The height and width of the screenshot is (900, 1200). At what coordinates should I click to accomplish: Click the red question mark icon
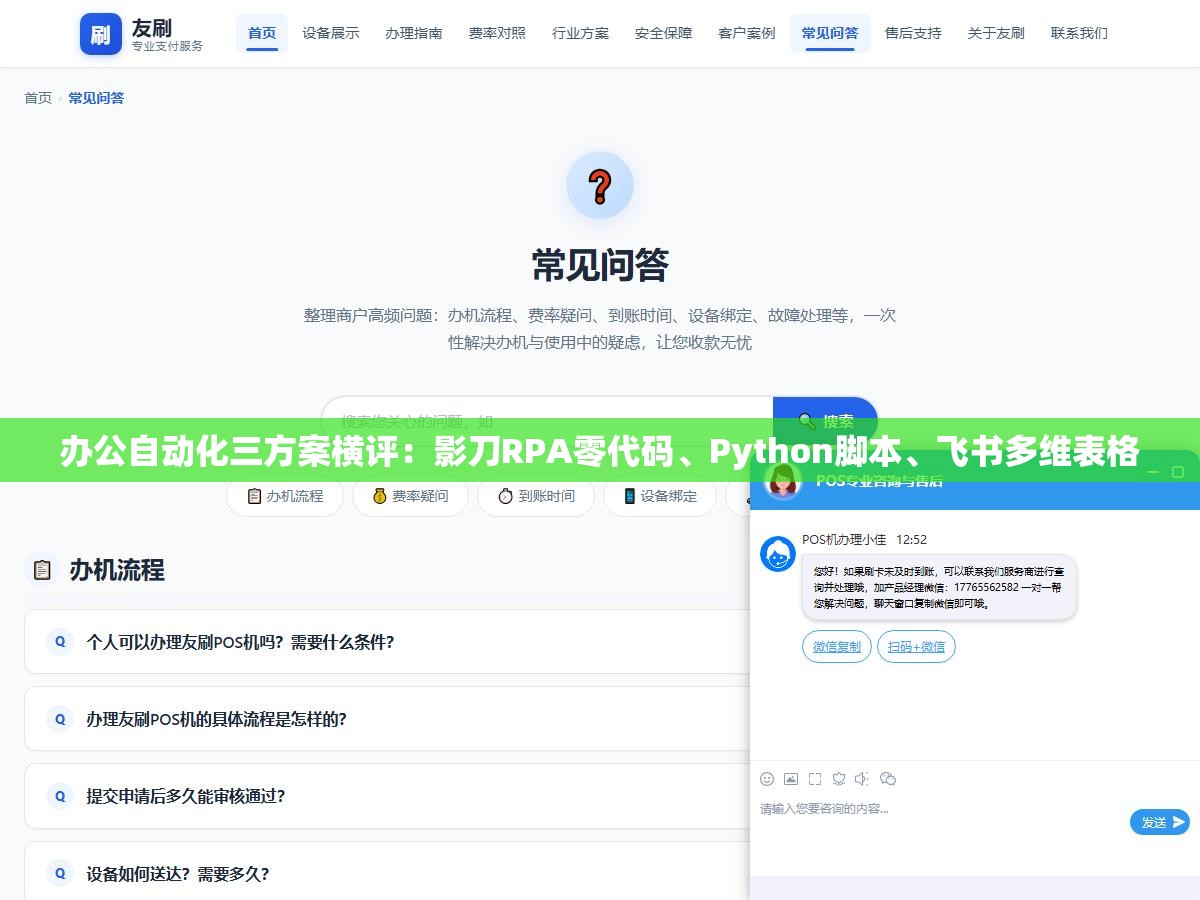pos(600,186)
